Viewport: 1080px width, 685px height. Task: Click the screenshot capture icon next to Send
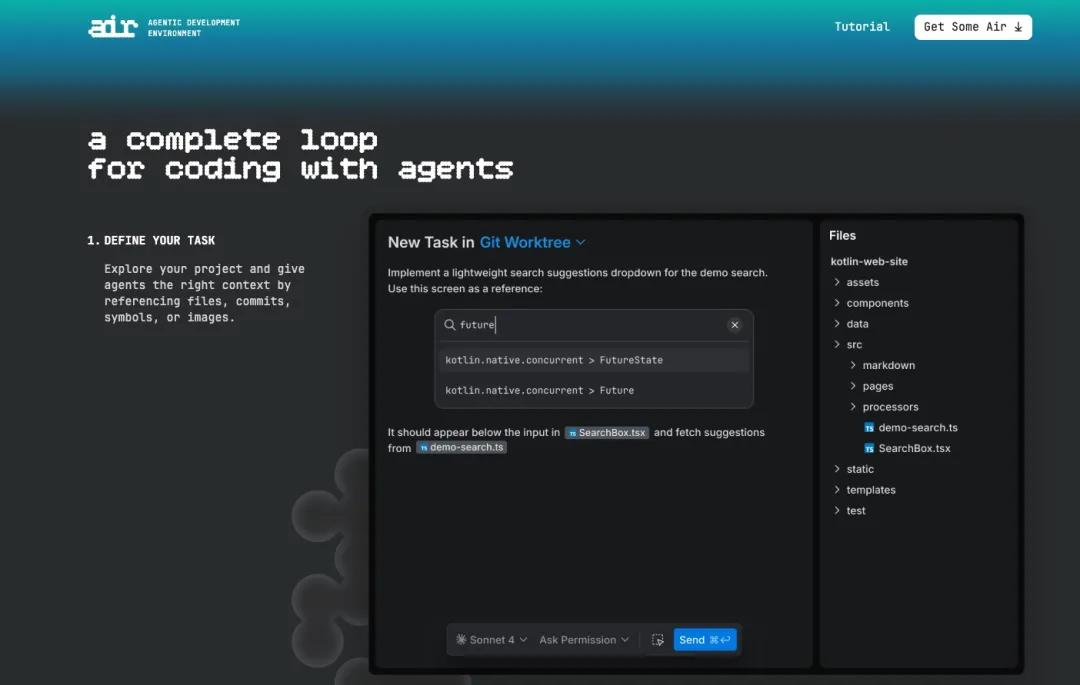(x=658, y=639)
